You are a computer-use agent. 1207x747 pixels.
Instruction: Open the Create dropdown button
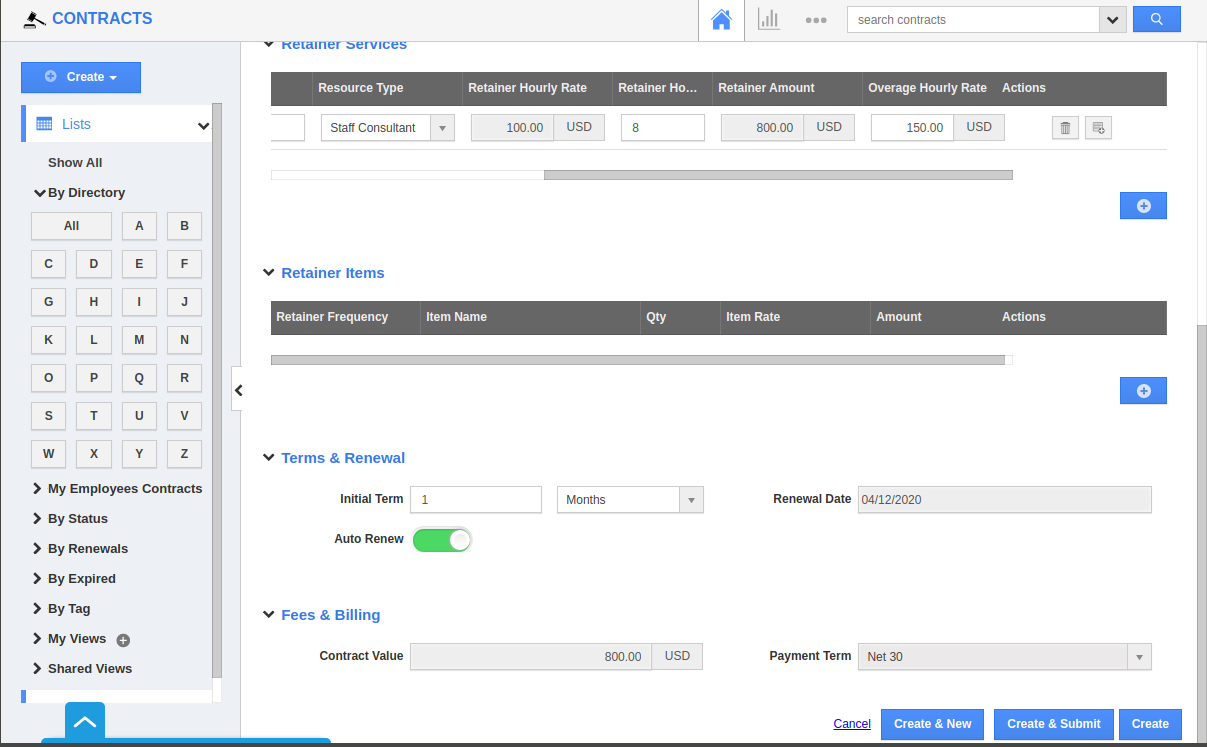click(81, 77)
